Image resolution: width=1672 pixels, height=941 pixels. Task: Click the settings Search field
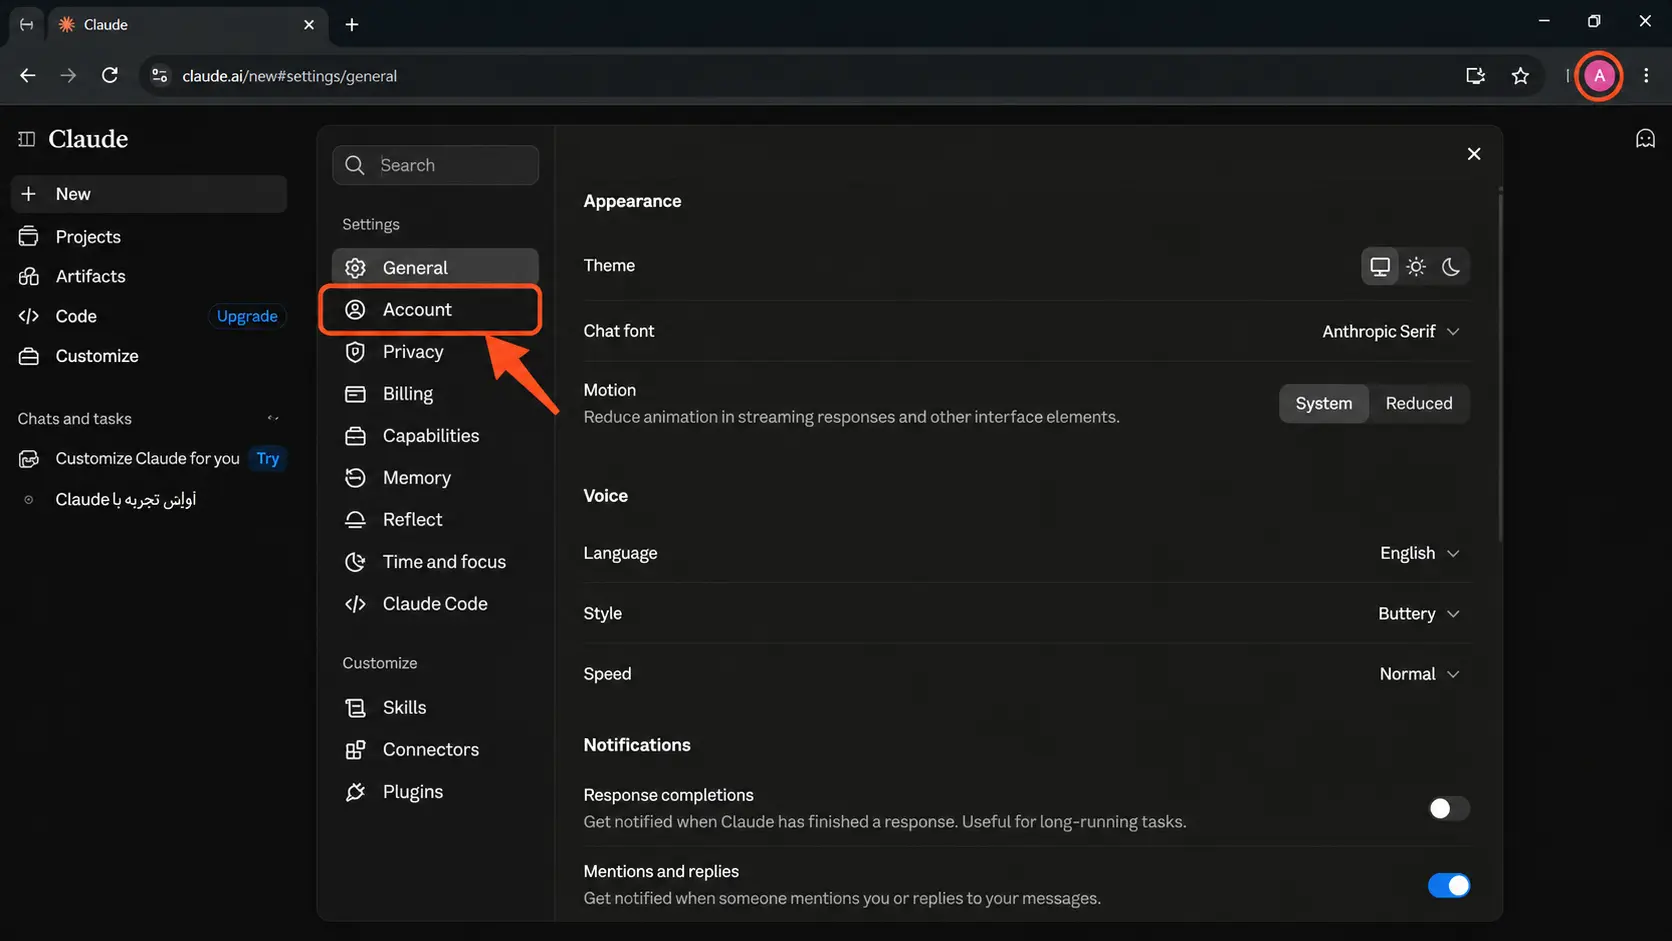point(435,165)
